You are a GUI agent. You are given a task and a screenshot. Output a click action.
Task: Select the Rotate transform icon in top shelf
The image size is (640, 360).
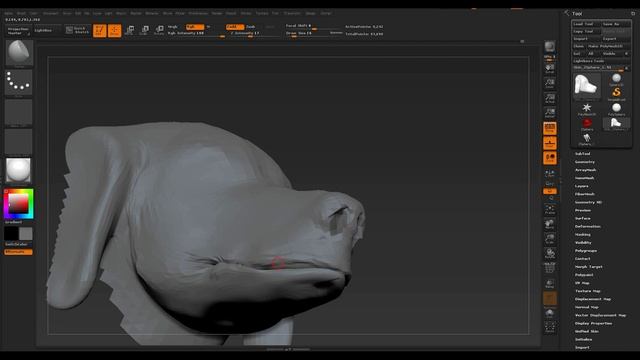(159, 30)
